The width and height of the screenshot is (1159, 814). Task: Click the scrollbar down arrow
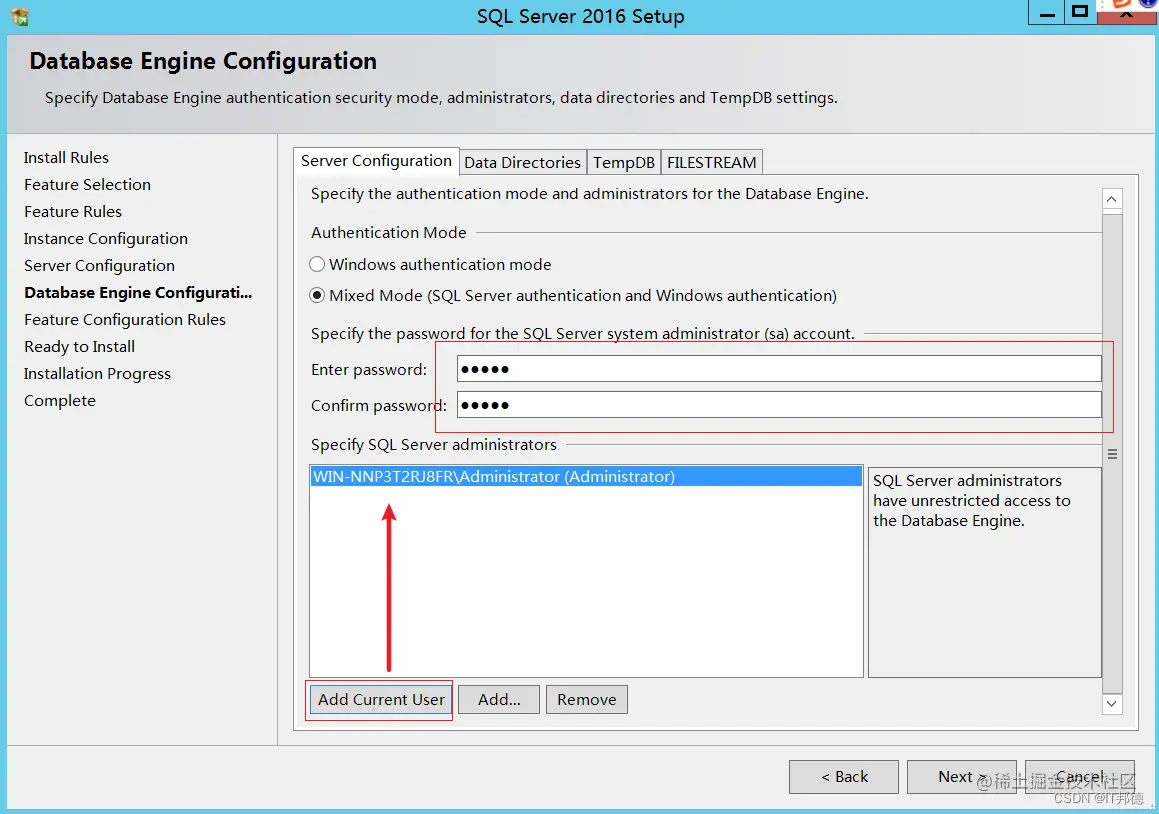point(1112,704)
